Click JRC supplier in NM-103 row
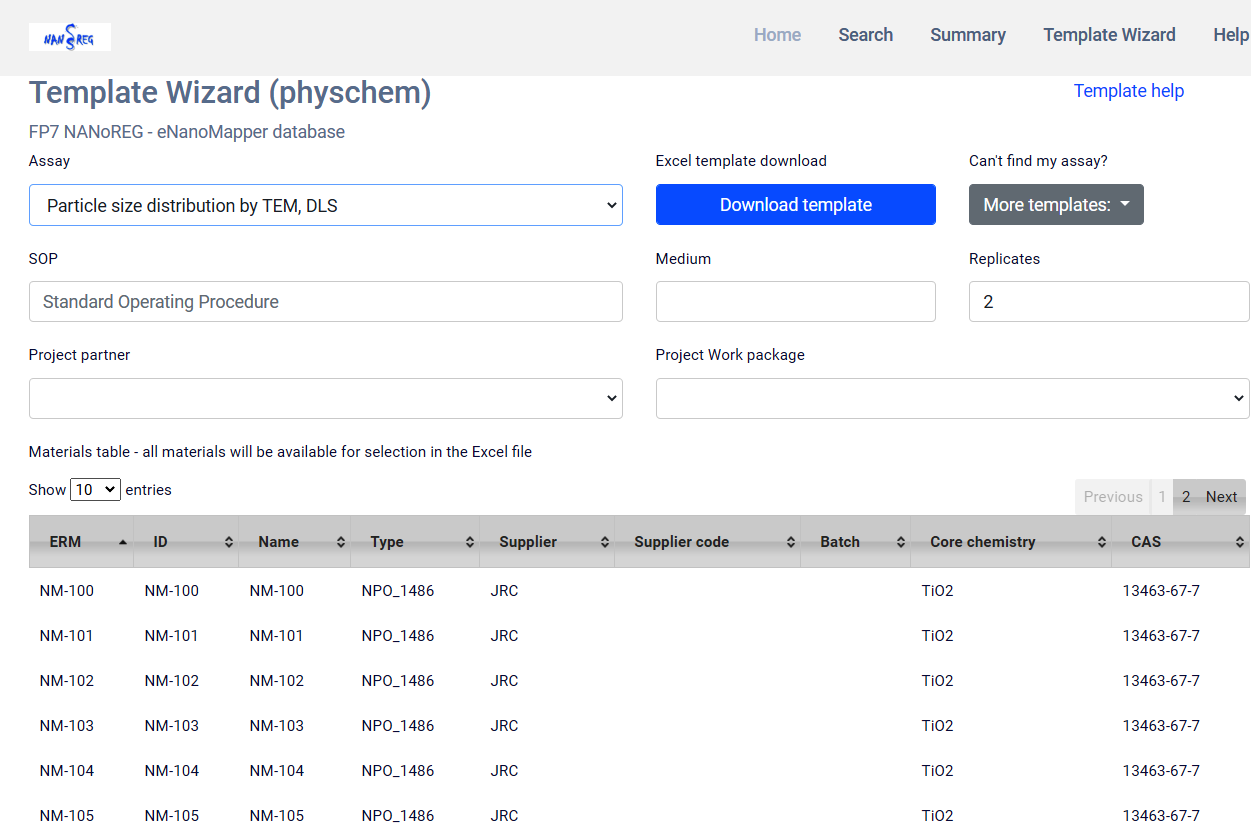 tap(505, 726)
